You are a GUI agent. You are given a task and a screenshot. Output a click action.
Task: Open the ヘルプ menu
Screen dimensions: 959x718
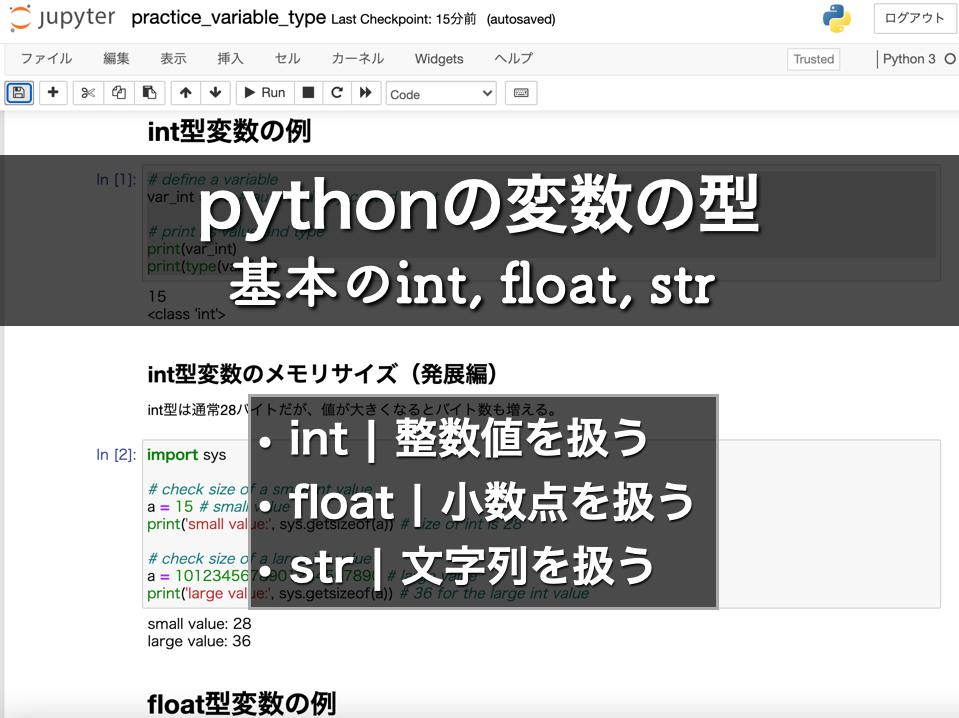pyautogui.click(x=512, y=58)
